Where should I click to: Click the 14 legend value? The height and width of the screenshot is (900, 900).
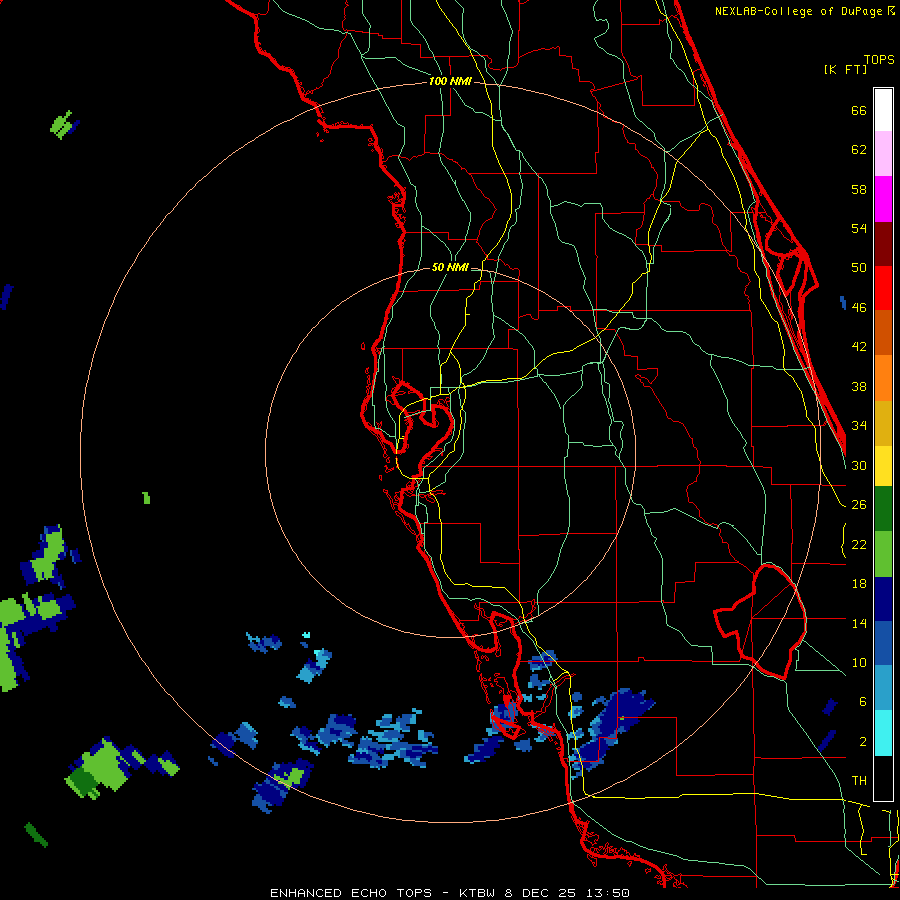click(859, 623)
